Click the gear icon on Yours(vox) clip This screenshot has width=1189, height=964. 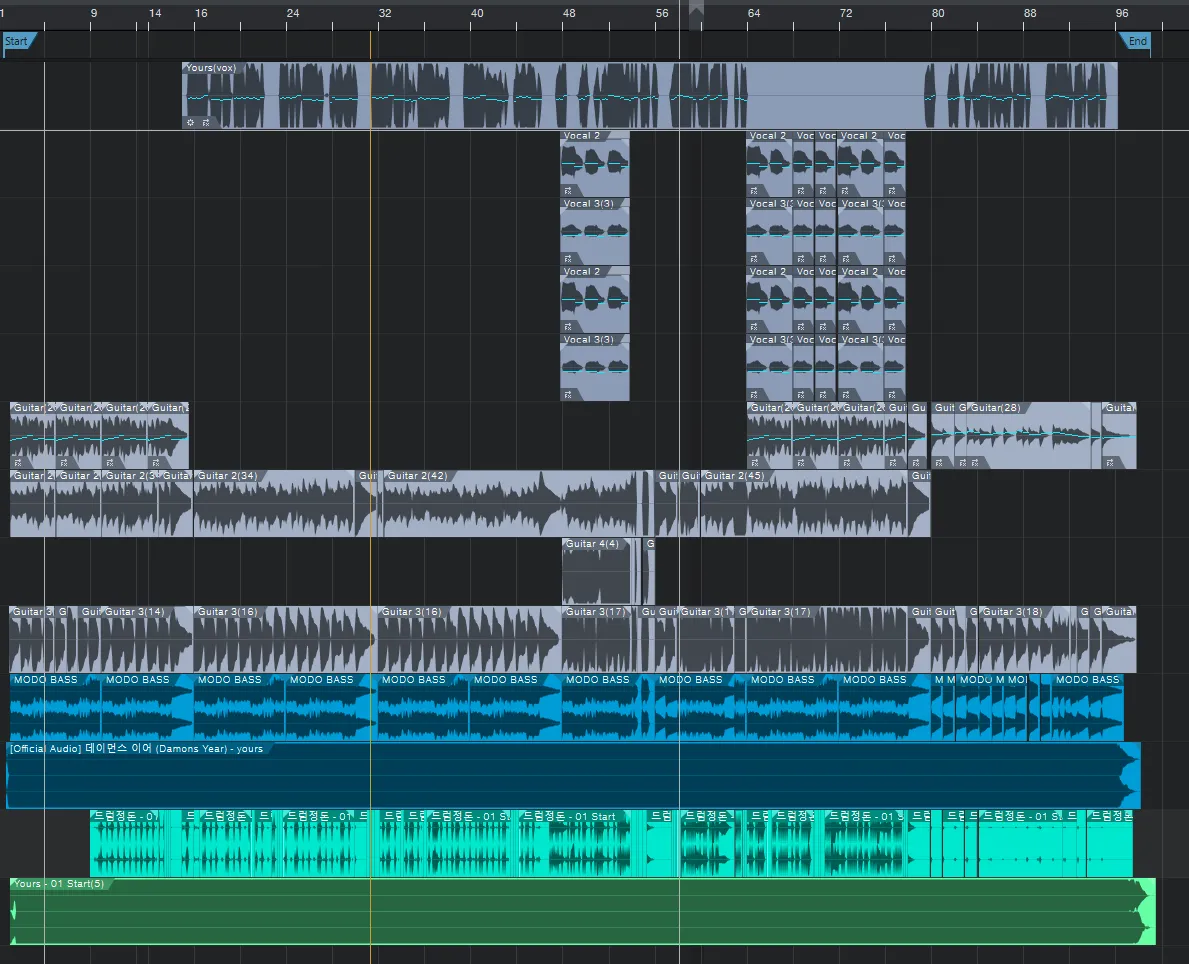191,122
